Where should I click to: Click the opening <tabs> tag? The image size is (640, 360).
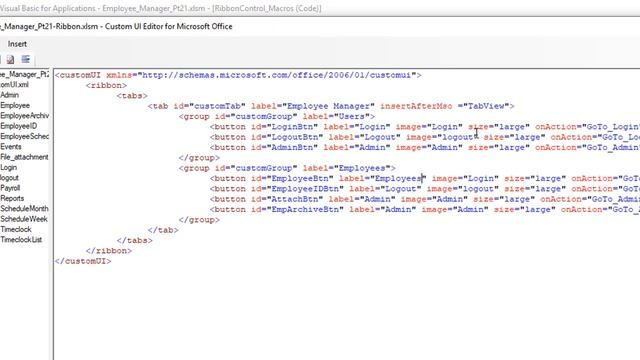(132, 96)
